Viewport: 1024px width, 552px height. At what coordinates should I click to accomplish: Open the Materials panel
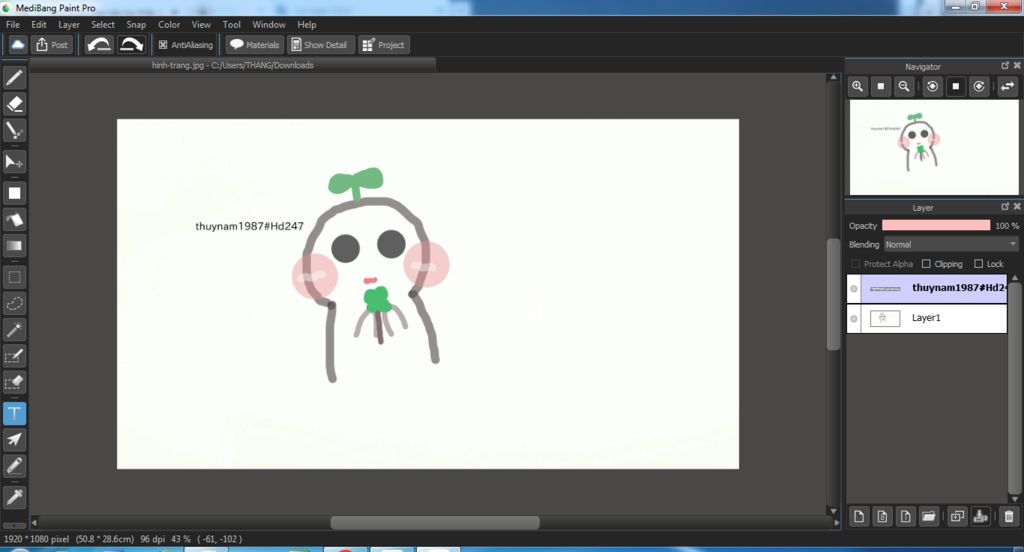[255, 44]
